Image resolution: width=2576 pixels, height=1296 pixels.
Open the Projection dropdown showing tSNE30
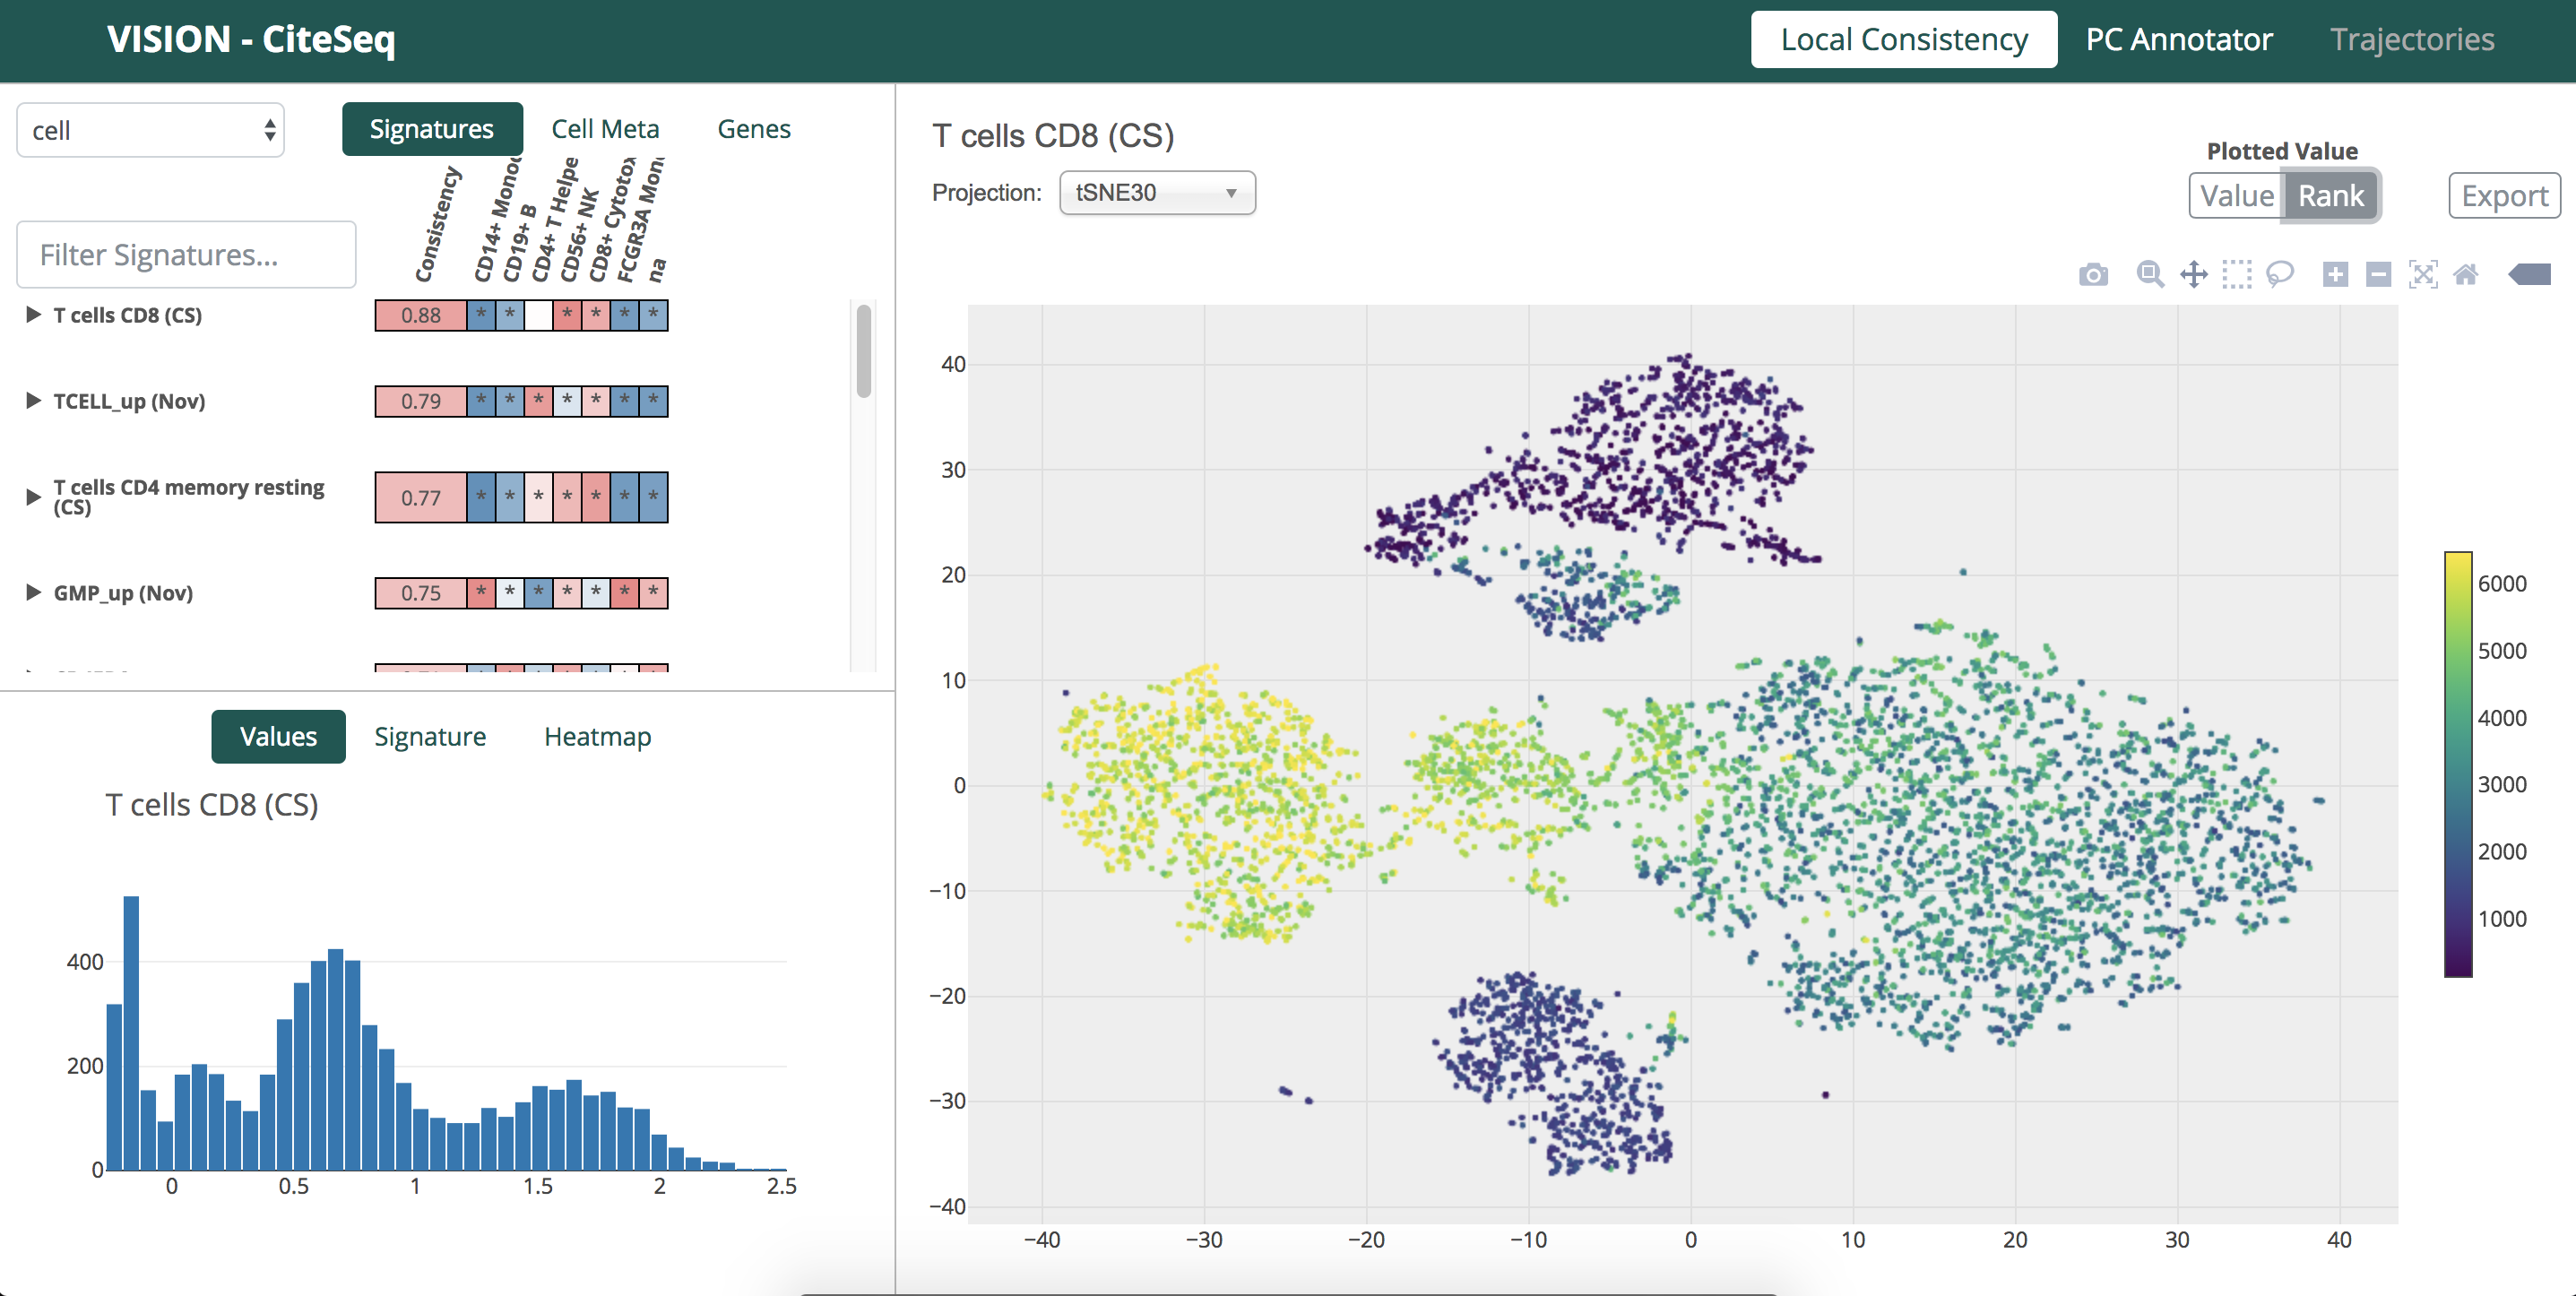(1156, 193)
